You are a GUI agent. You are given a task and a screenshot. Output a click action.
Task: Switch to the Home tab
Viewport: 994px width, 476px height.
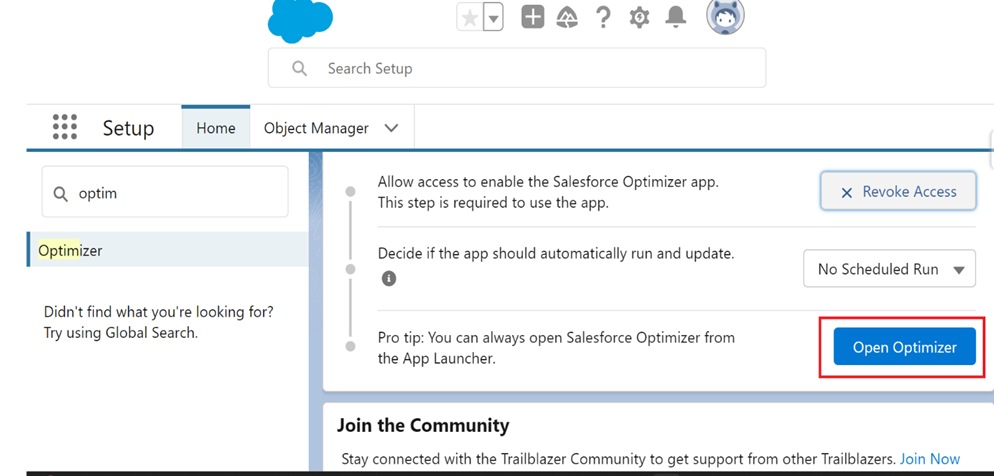[216, 128]
